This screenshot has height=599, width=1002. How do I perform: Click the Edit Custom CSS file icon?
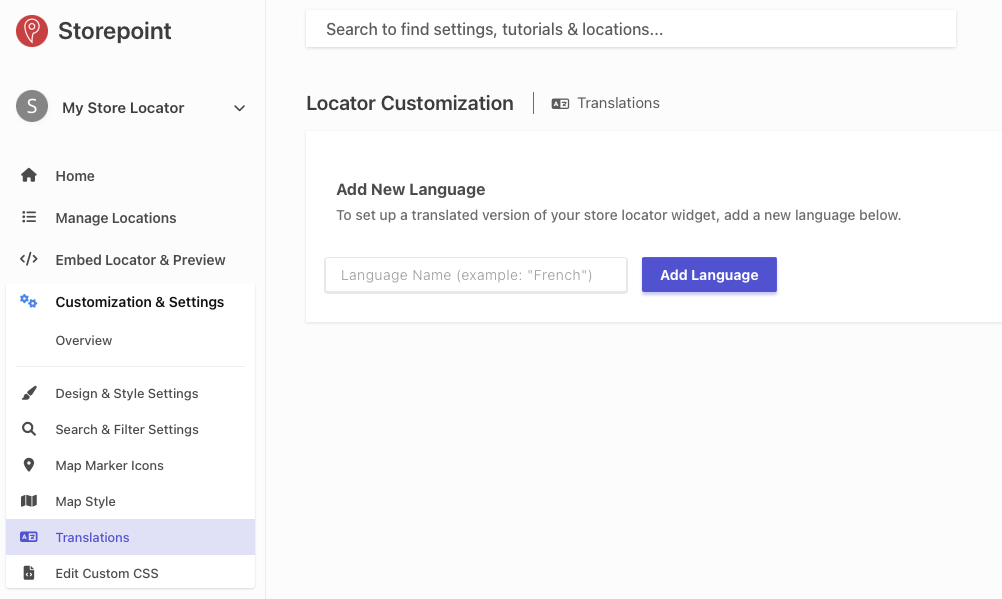click(x=29, y=574)
